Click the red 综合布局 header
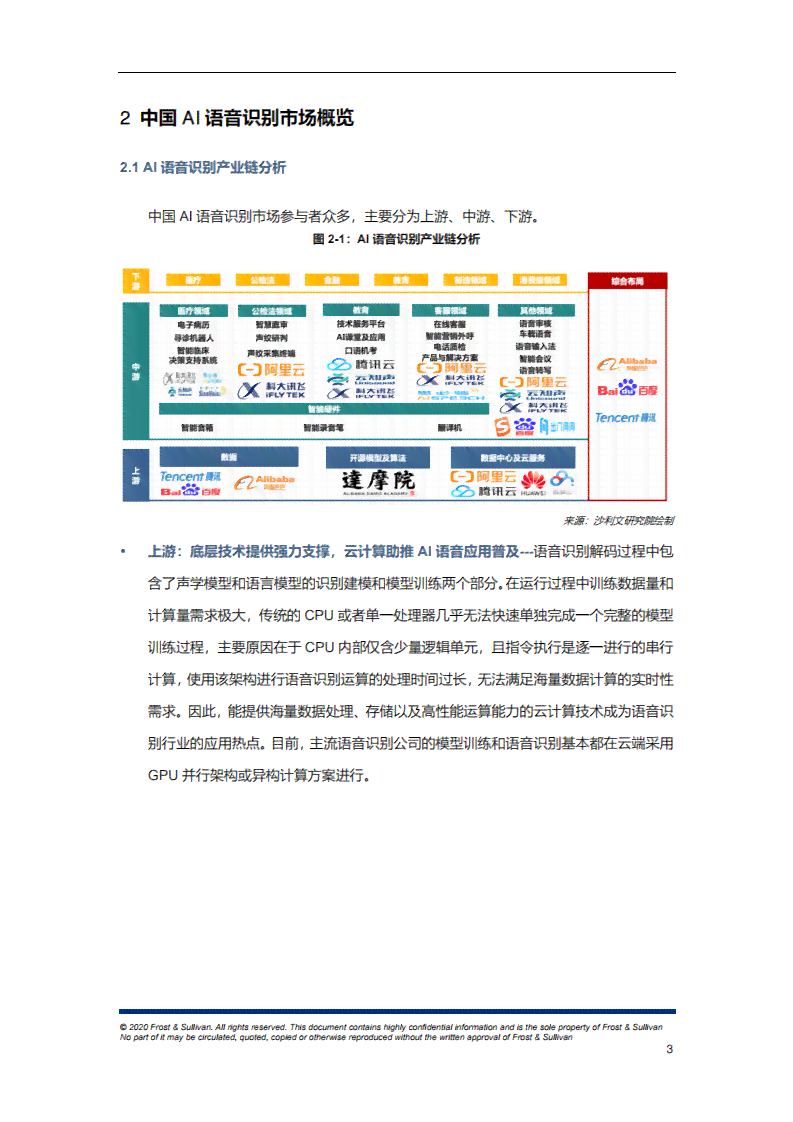Viewport: 793px width, 1122px height. (627, 281)
